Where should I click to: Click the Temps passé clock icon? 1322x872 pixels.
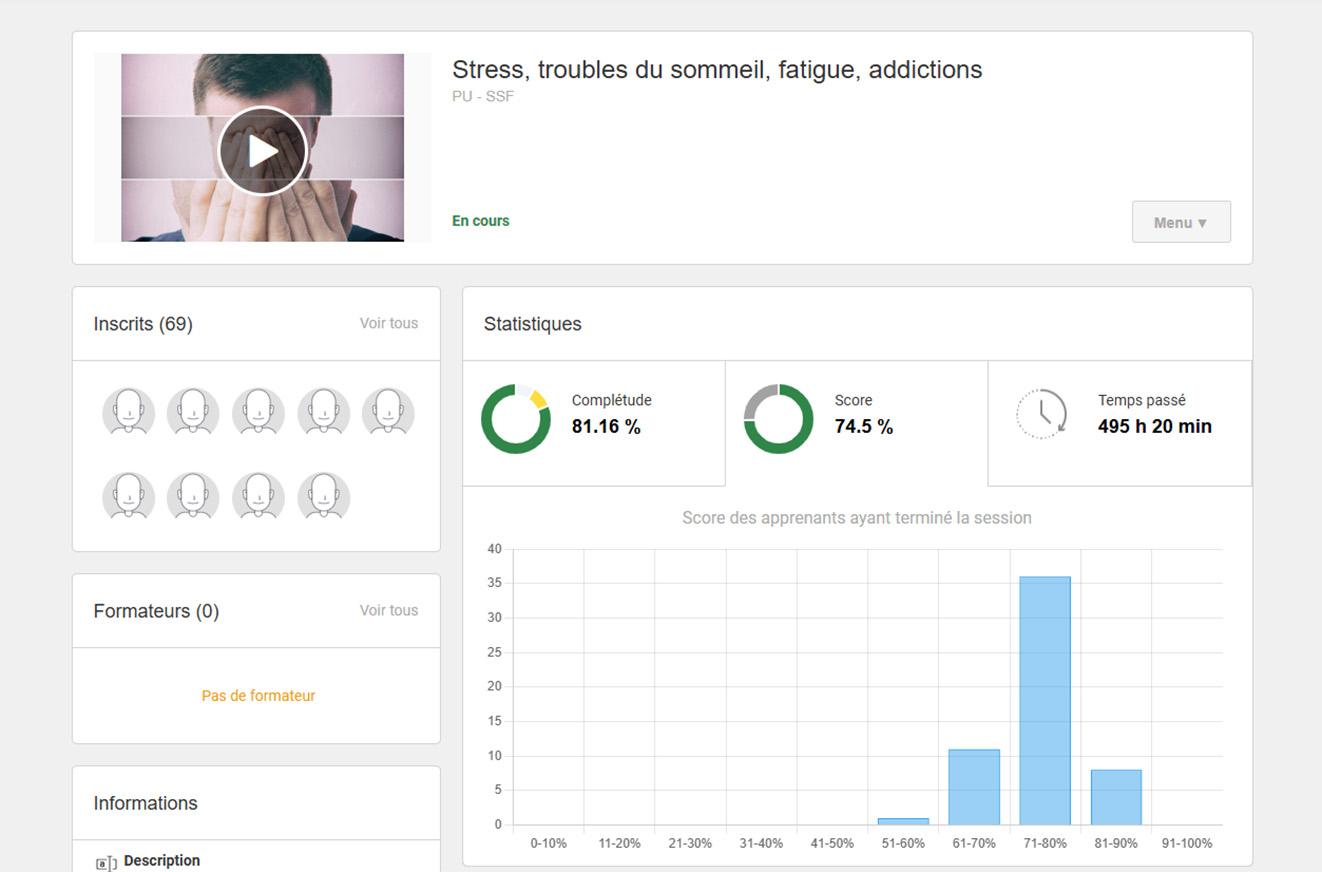(1041, 413)
